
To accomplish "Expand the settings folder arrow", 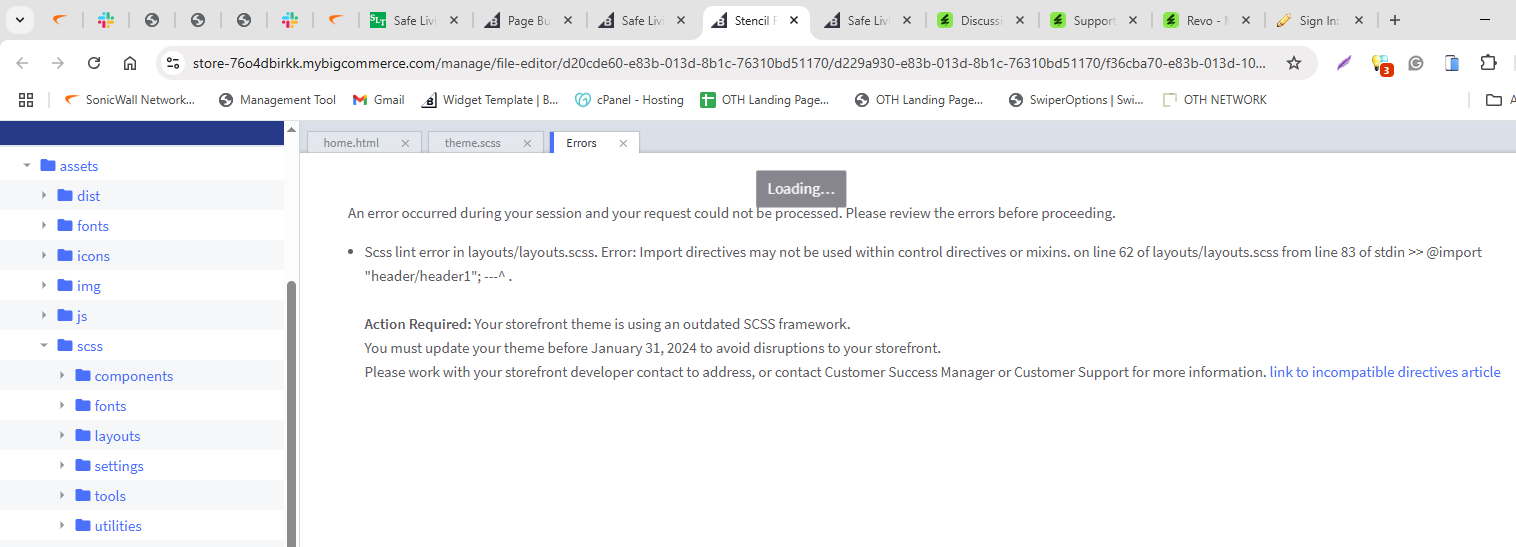I will [62, 466].
